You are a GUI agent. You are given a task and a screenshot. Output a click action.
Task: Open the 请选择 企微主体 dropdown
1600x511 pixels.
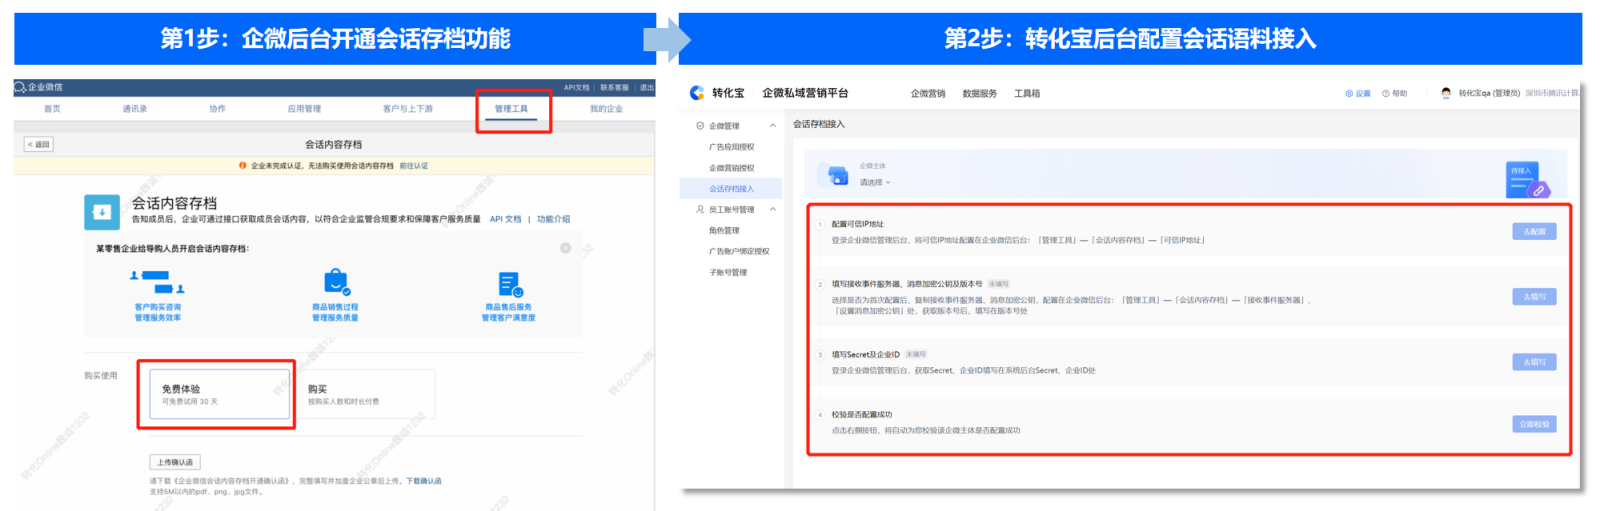tap(875, 182)
